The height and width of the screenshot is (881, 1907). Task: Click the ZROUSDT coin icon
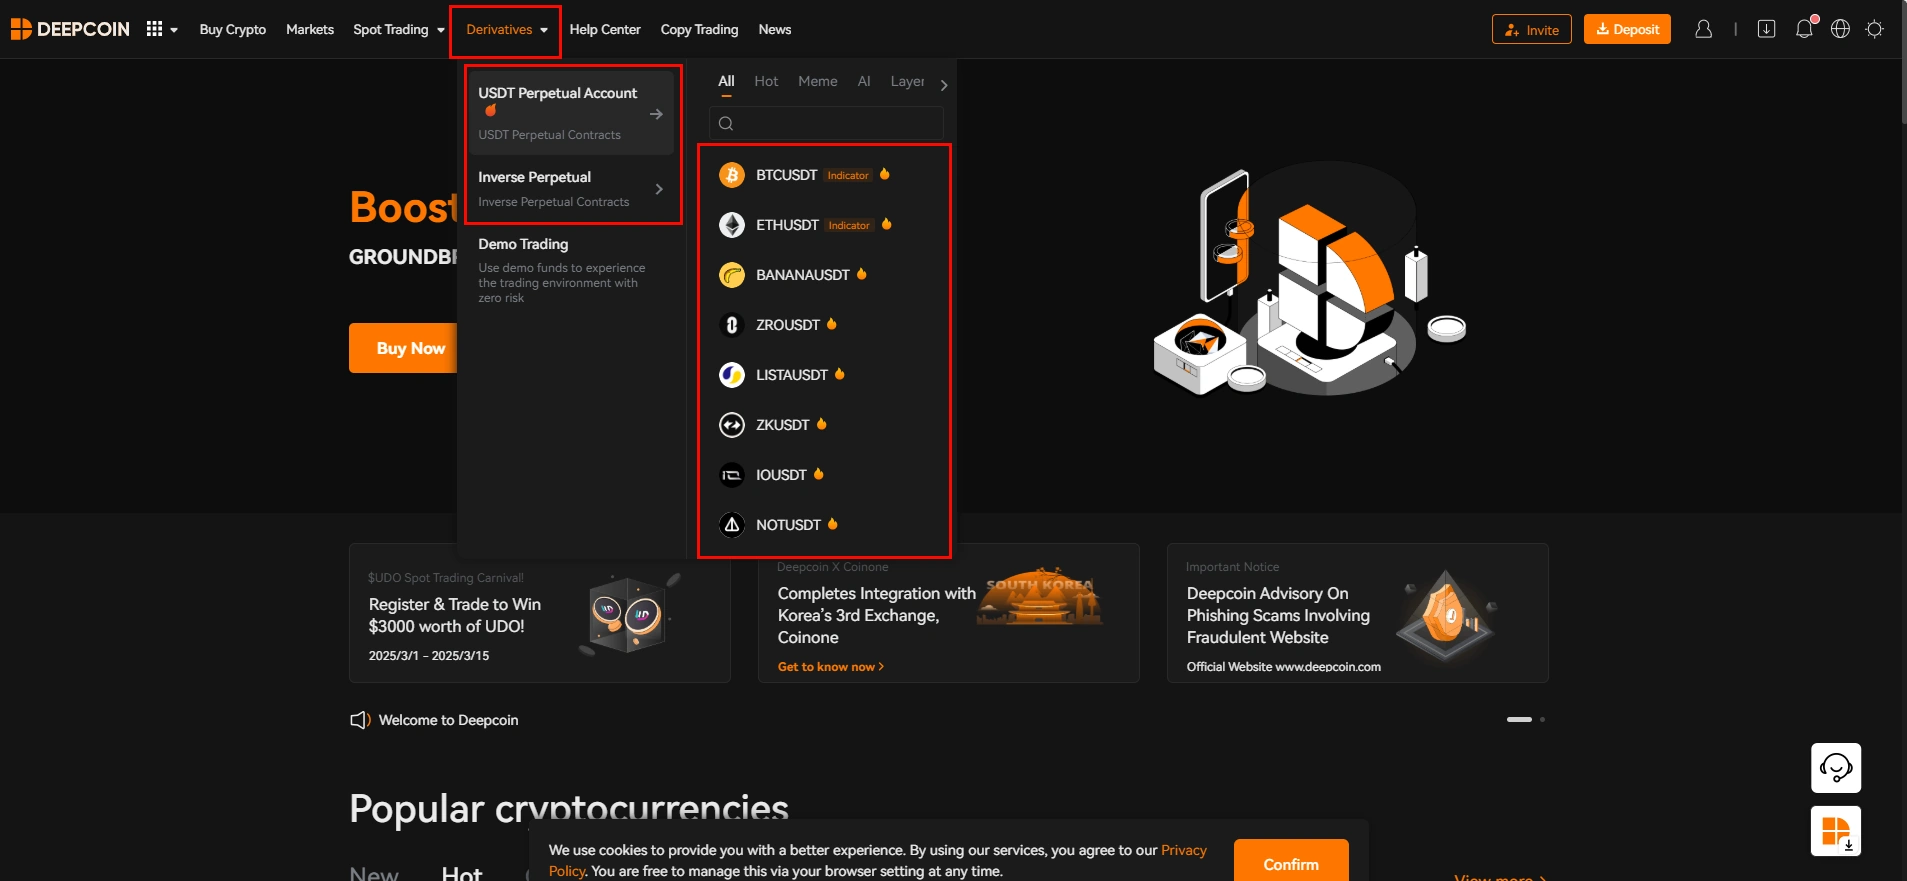[732, 325]
